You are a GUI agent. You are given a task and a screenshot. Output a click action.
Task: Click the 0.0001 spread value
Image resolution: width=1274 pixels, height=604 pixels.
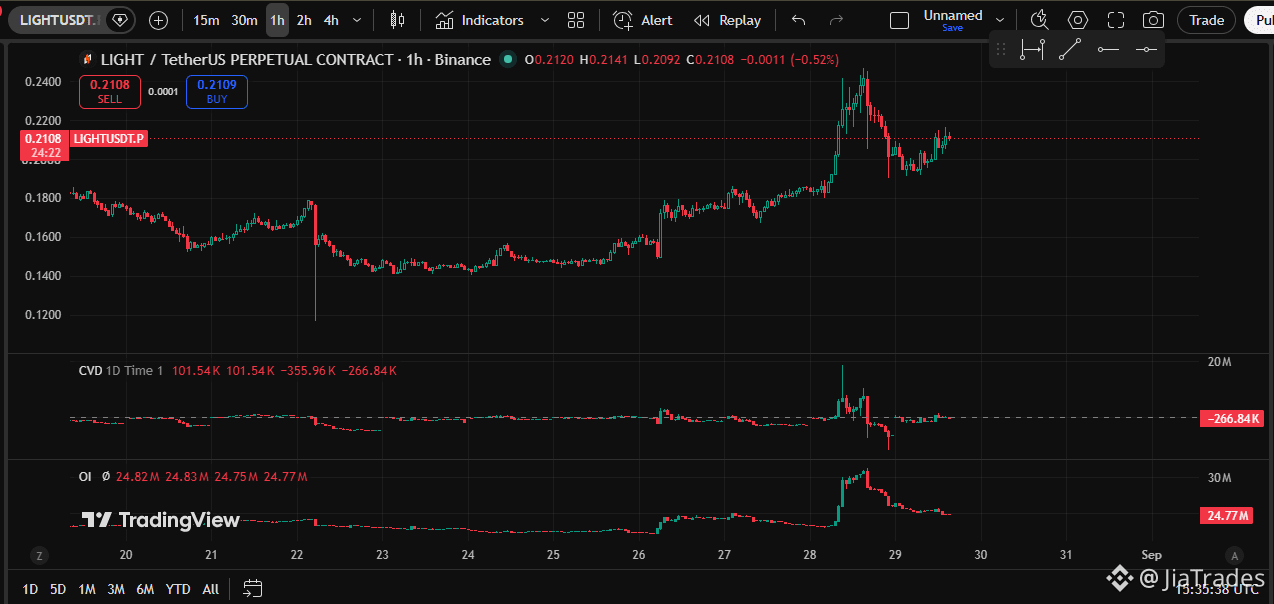click(163, 92)
